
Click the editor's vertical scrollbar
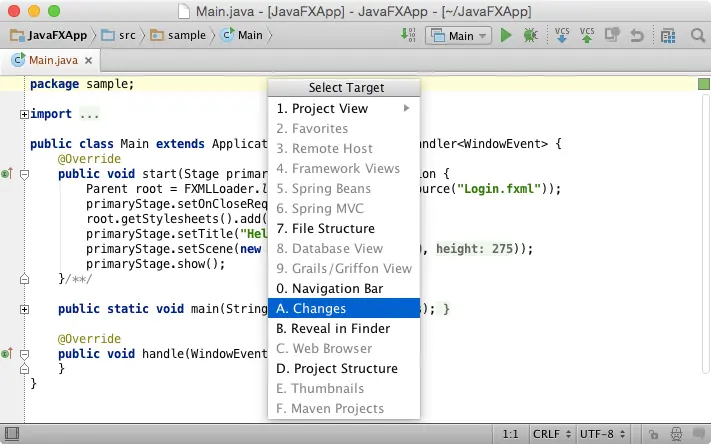706,236
